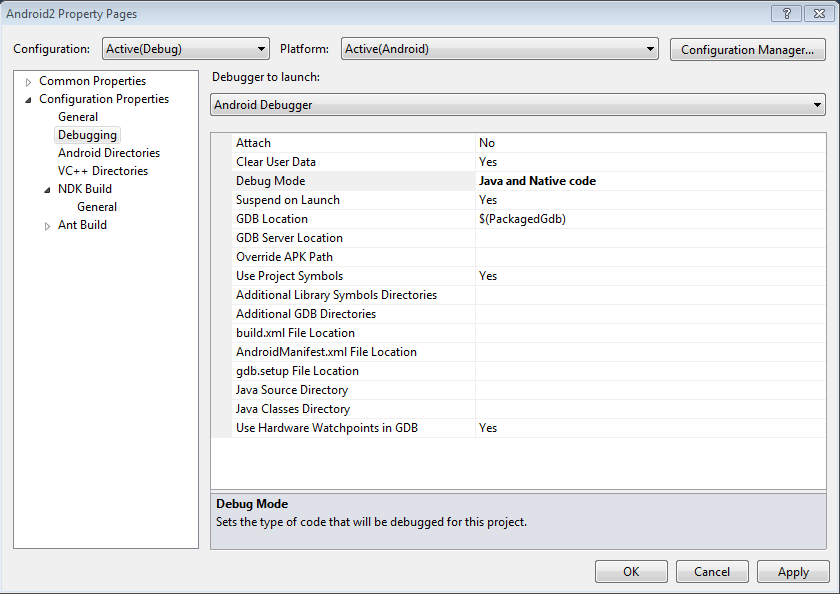Click the Apply button
The image size is (840, 594).
click(793, 572)
